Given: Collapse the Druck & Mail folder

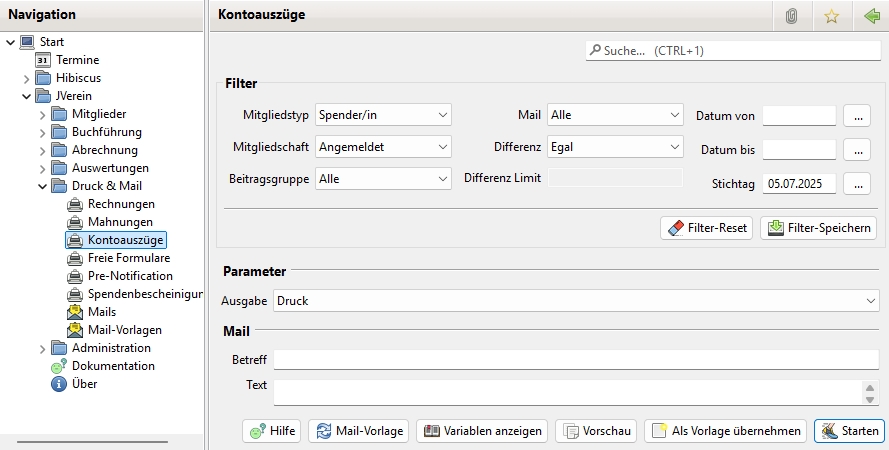Looking at the screenshot, I should [43, 186].
